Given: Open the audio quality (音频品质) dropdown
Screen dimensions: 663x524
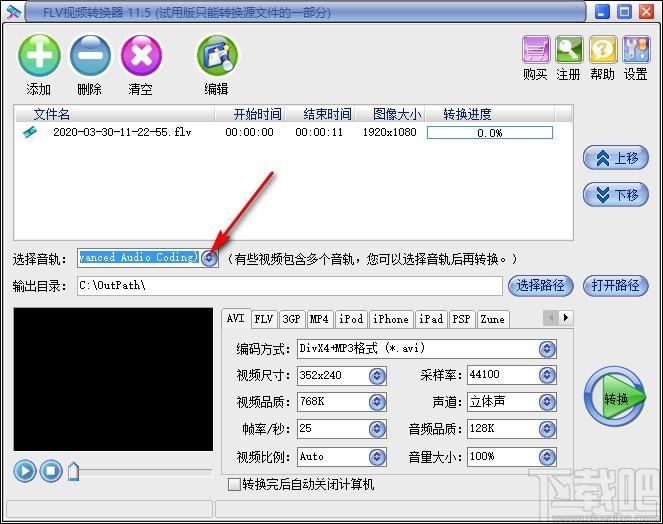Looking at the screenshot, I should coord(547,429).
